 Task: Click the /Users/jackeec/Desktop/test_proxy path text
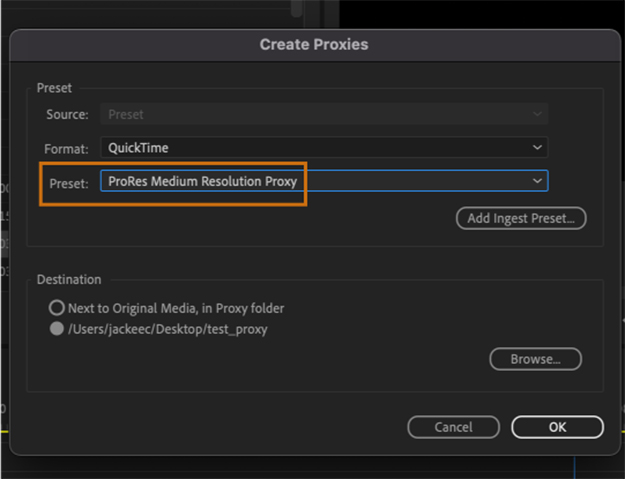(169, 329)
